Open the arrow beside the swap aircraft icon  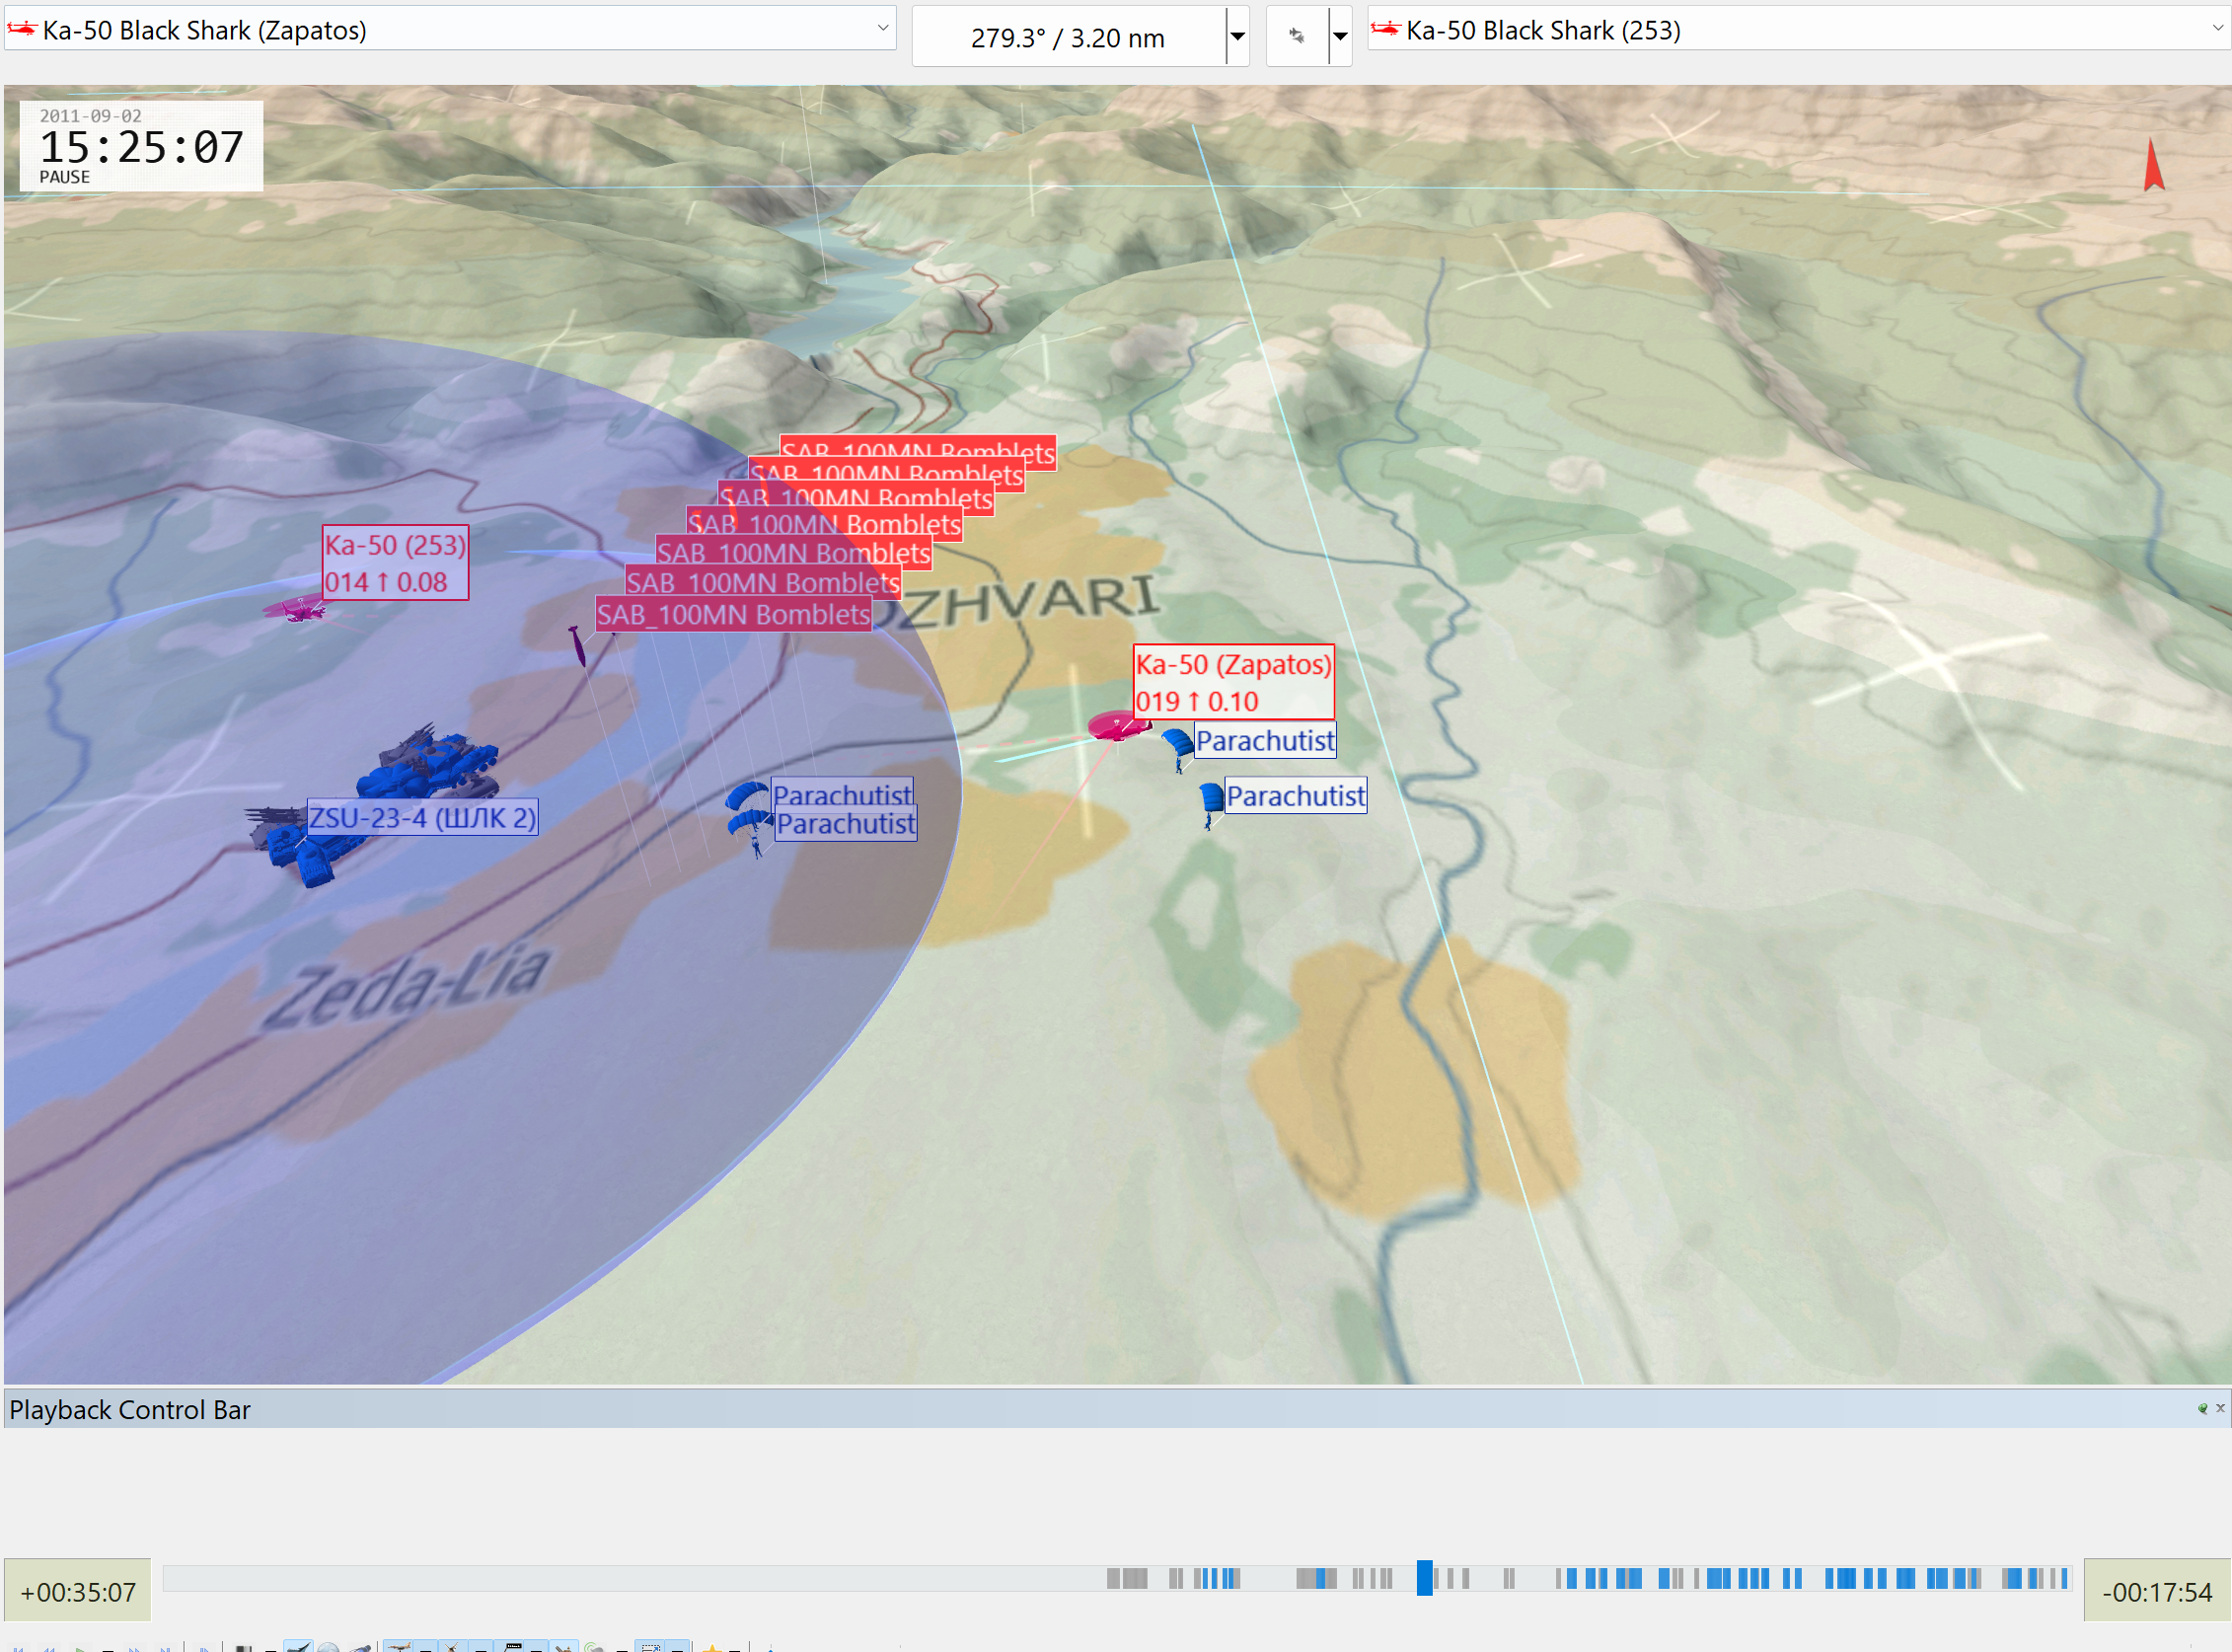[x=1340, y=37]
